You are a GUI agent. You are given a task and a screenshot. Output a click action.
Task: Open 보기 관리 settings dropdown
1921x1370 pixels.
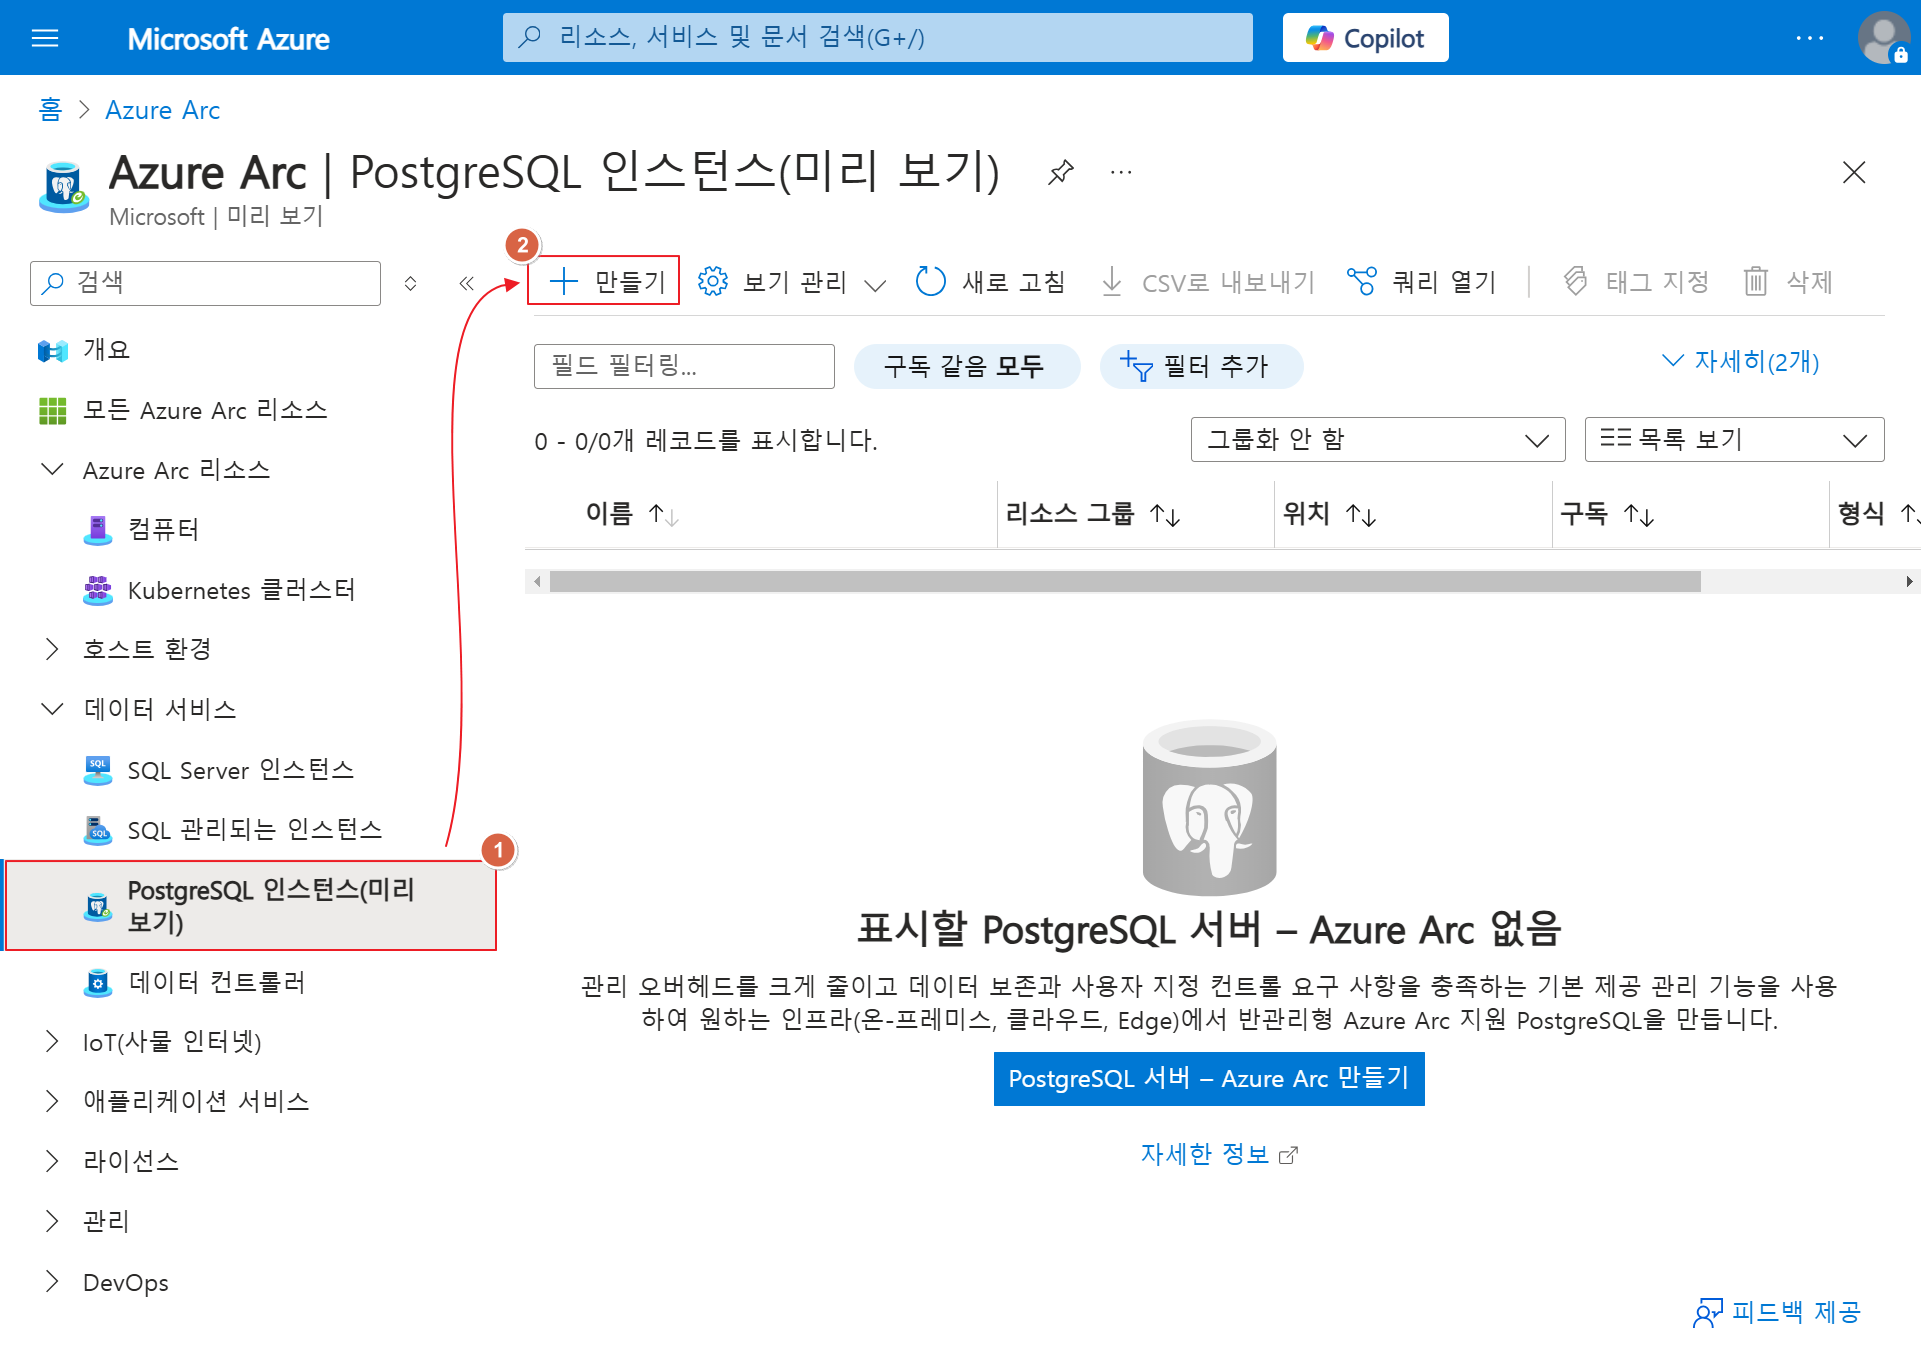click(x=792, y=282)
